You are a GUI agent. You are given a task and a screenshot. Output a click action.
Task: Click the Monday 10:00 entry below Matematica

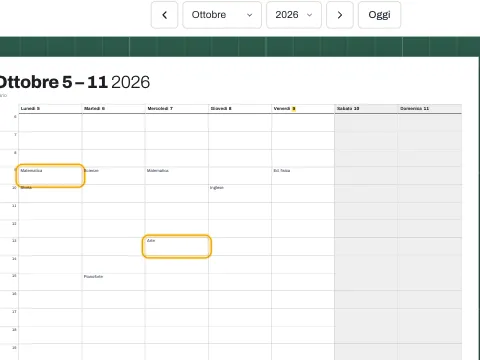coord(26,188)
